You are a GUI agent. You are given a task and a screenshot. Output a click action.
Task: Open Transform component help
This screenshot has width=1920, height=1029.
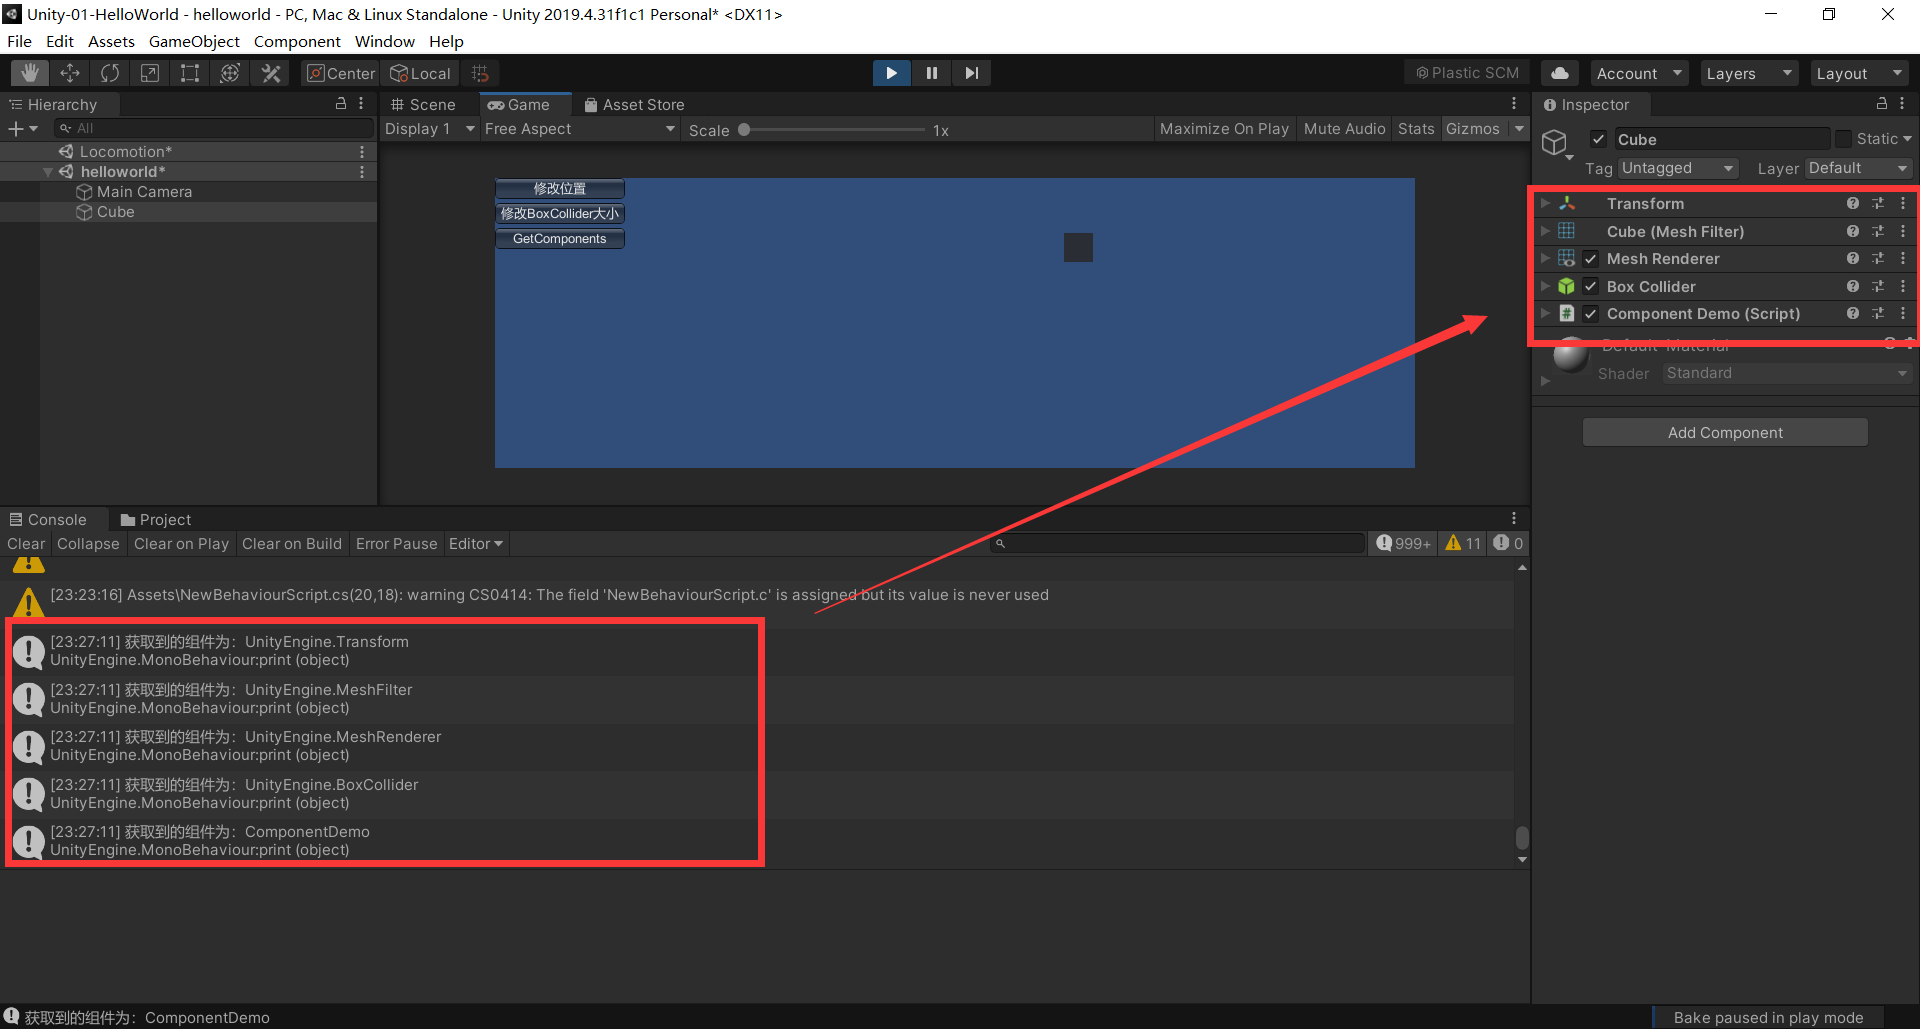pos(1853,203)
